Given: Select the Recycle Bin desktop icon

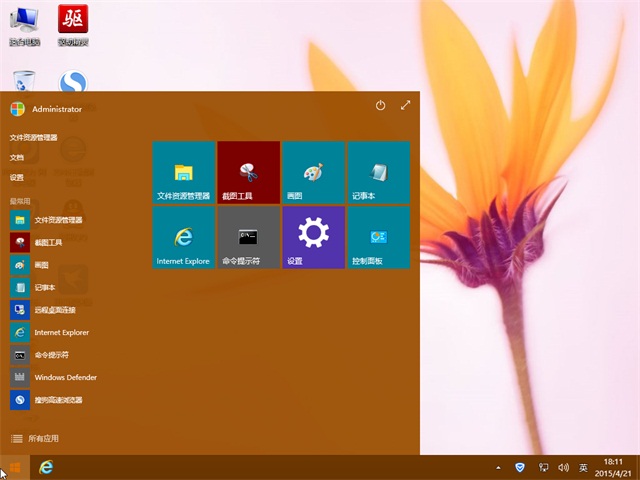Looking at the screenshot, I should [x=24, y=81].
